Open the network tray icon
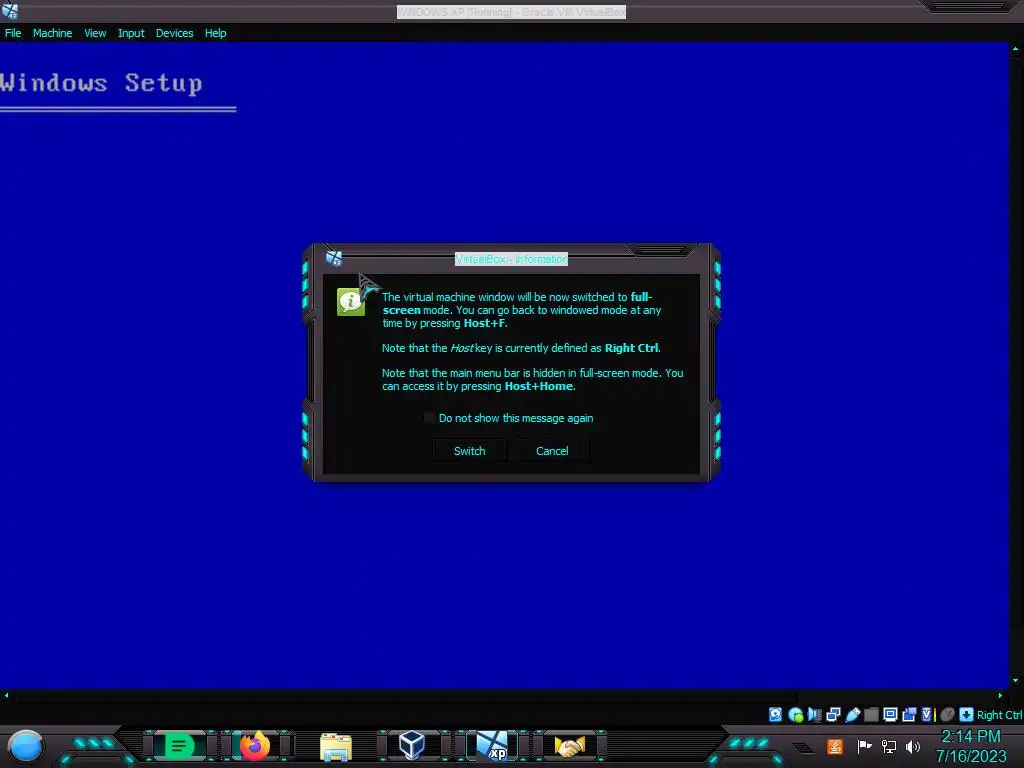Screen dimensions: 1024x768 [x=889, y=746]
